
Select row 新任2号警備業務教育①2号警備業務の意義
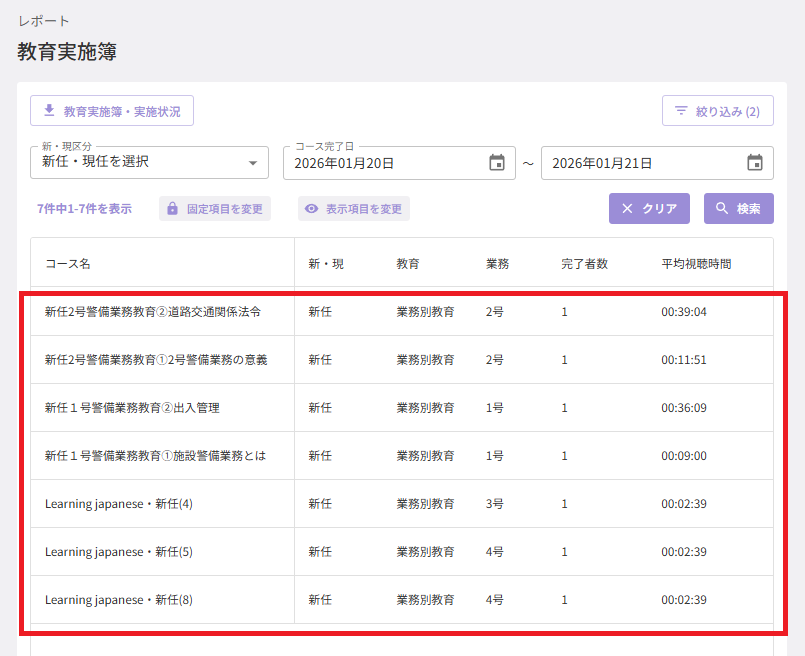[x=402, y=360]
